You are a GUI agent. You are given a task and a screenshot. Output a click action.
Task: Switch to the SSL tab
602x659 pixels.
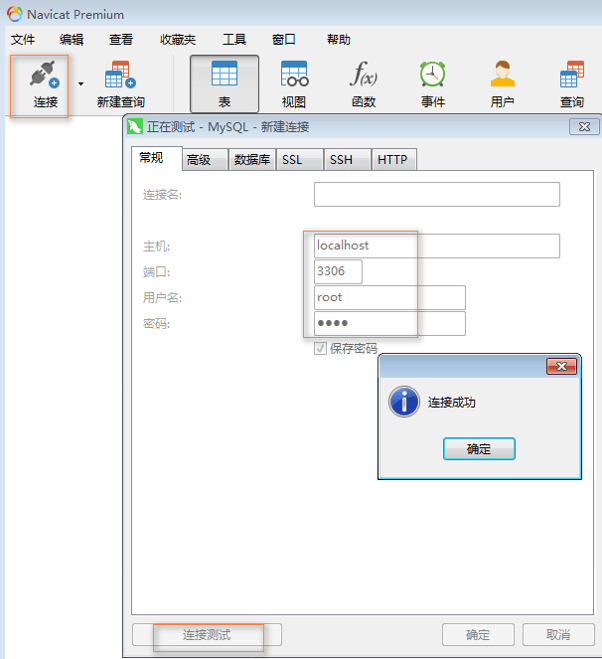[300, 160]
